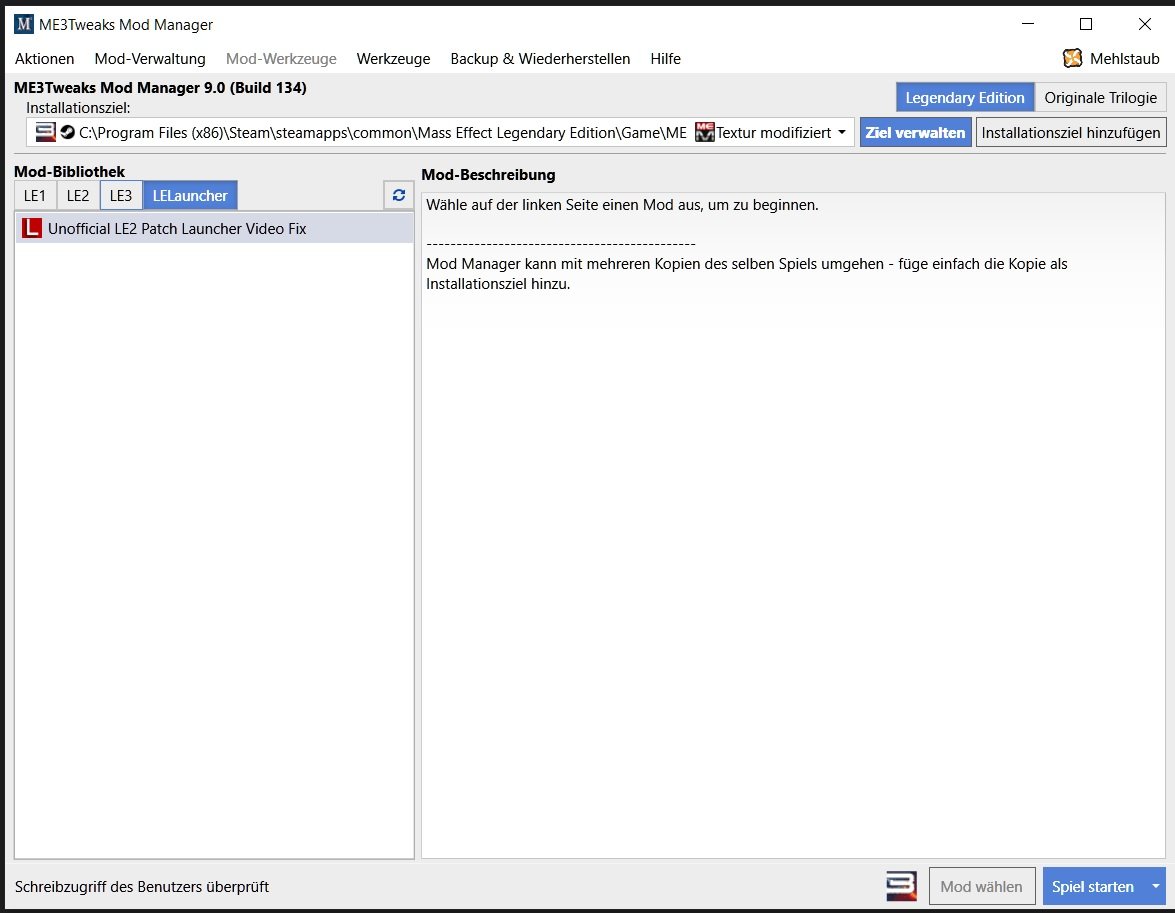Open the Backup & Wiederherstellen menu
The image size is (1175, 913).
tap(540, 58)
